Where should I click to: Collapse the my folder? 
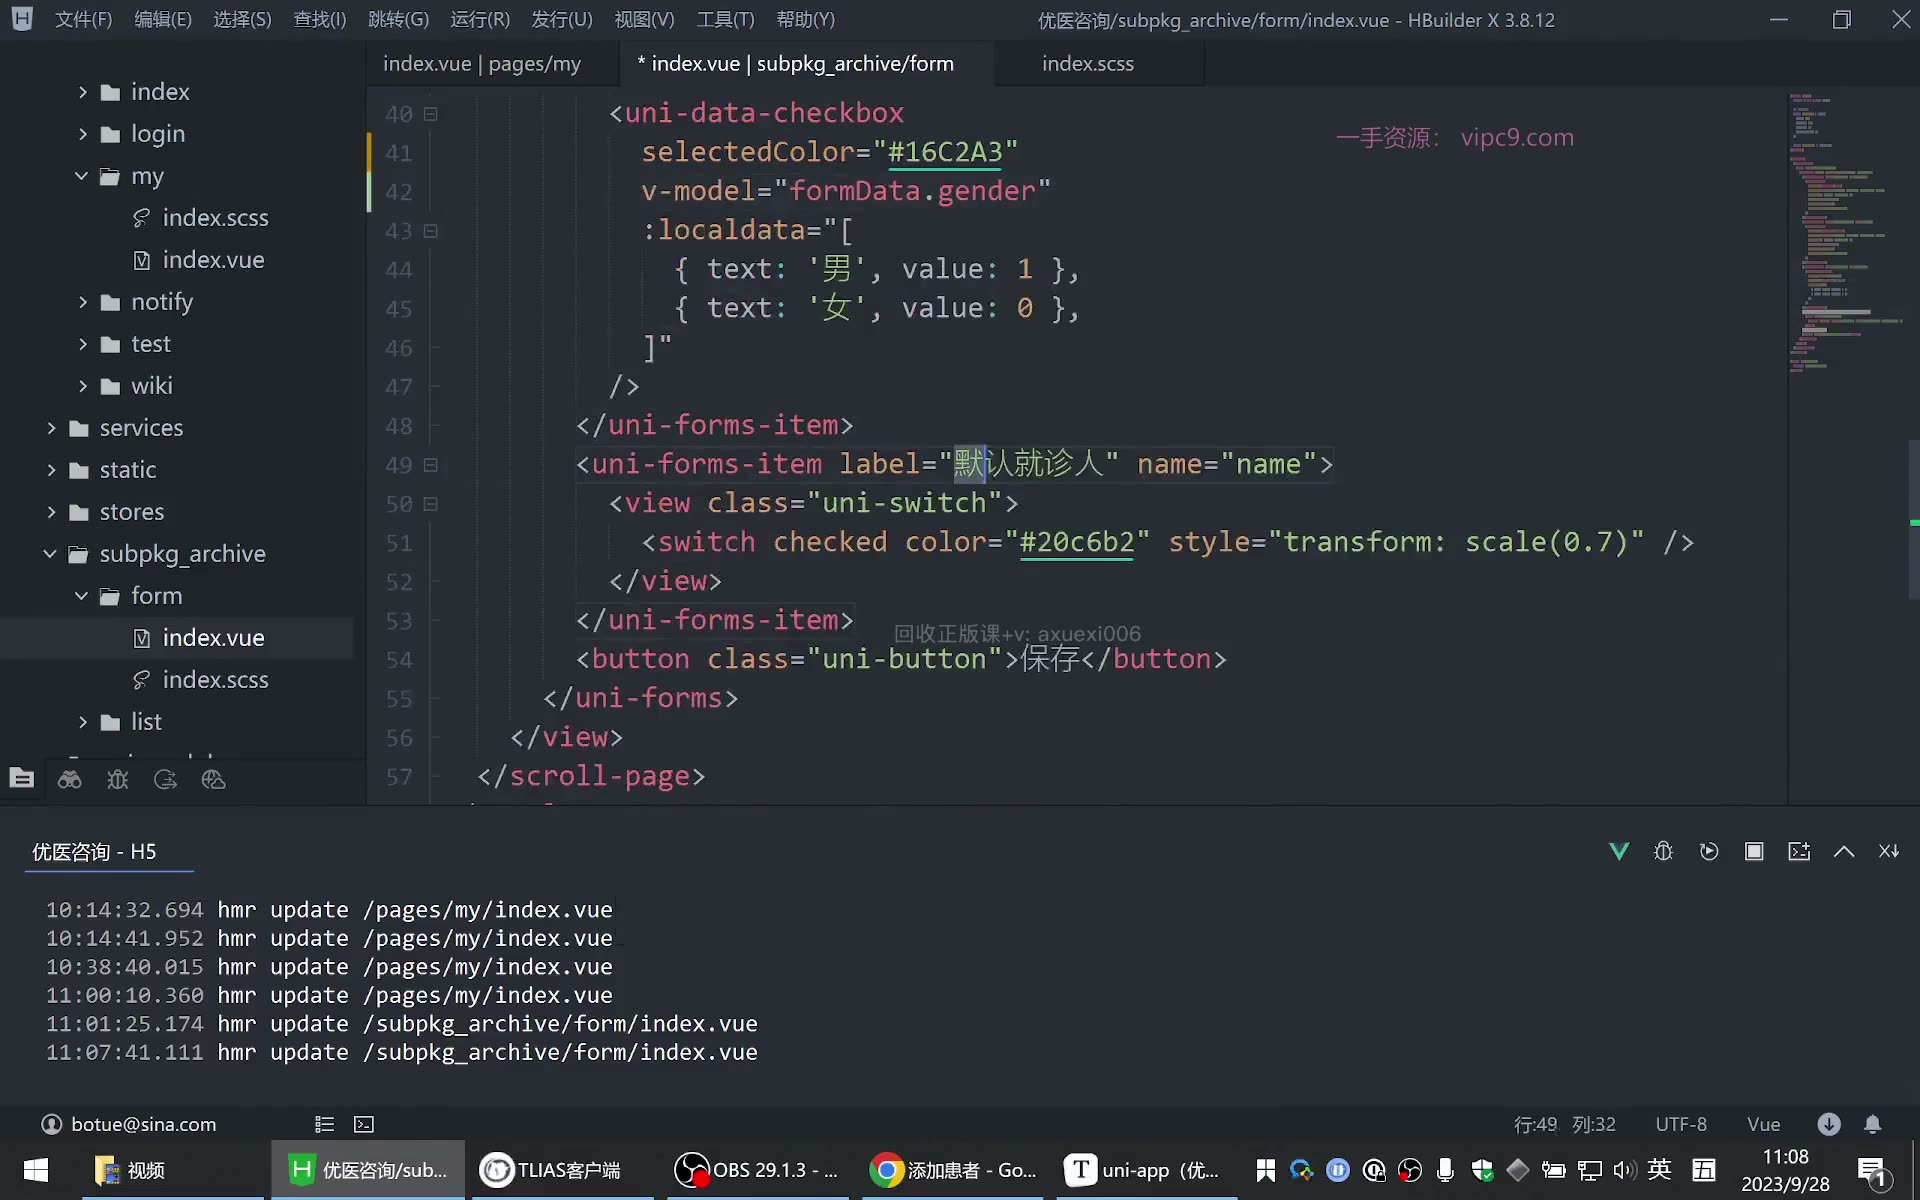[83, 176]
